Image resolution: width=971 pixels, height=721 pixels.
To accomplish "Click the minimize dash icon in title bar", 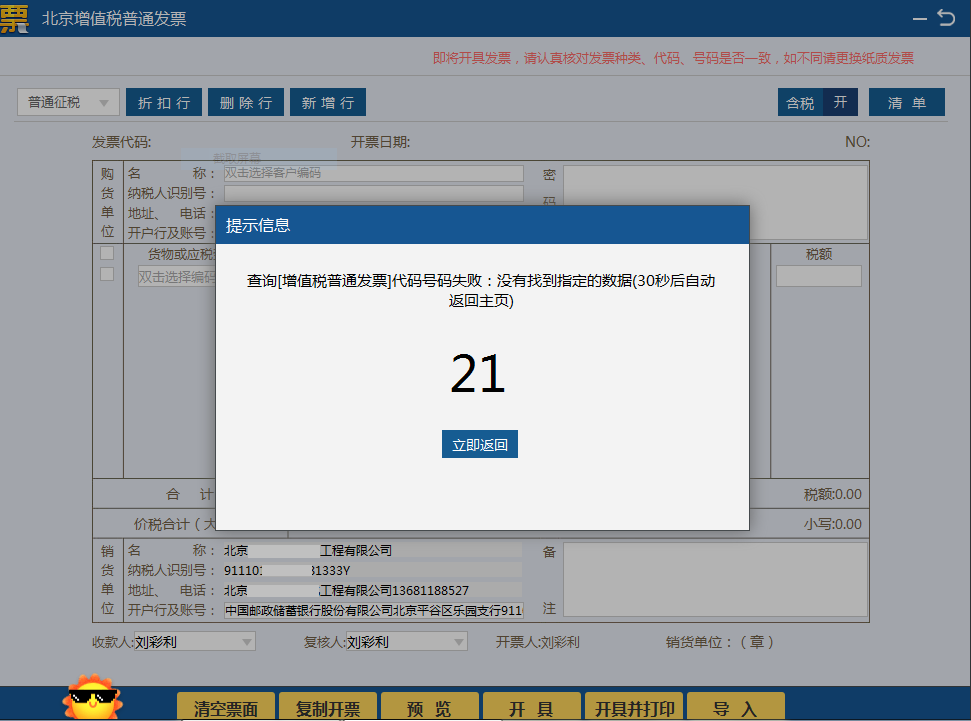I will (919, 19).
